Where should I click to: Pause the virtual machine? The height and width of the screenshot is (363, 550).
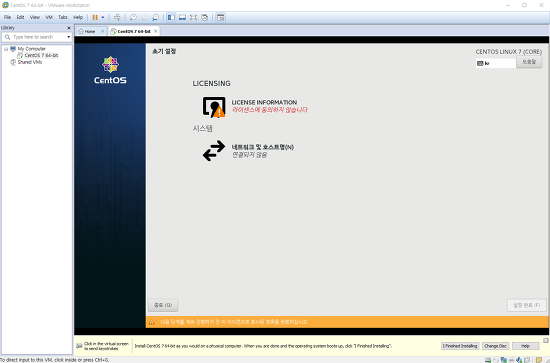(x=95, y=17)
